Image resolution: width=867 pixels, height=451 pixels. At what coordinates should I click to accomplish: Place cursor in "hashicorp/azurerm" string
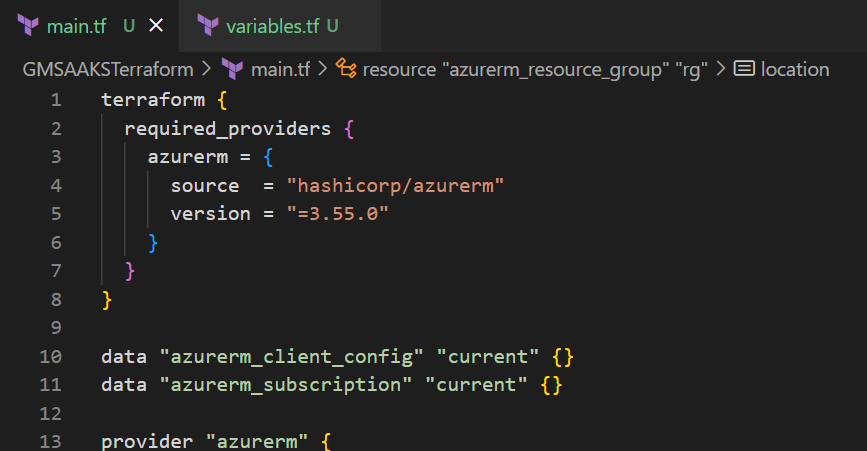coord(394,186)
